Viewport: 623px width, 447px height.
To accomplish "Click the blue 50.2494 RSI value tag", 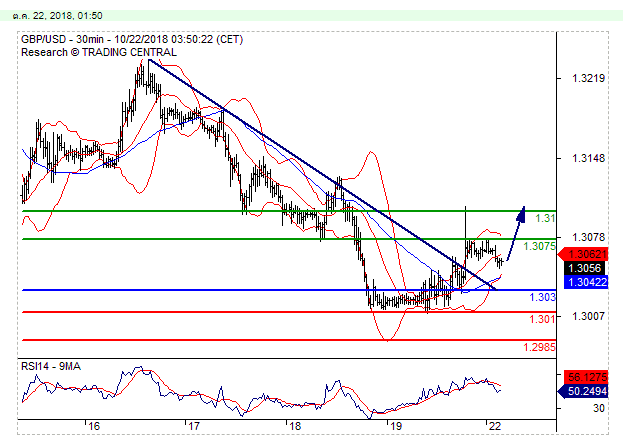I will (x=586, y=391).
